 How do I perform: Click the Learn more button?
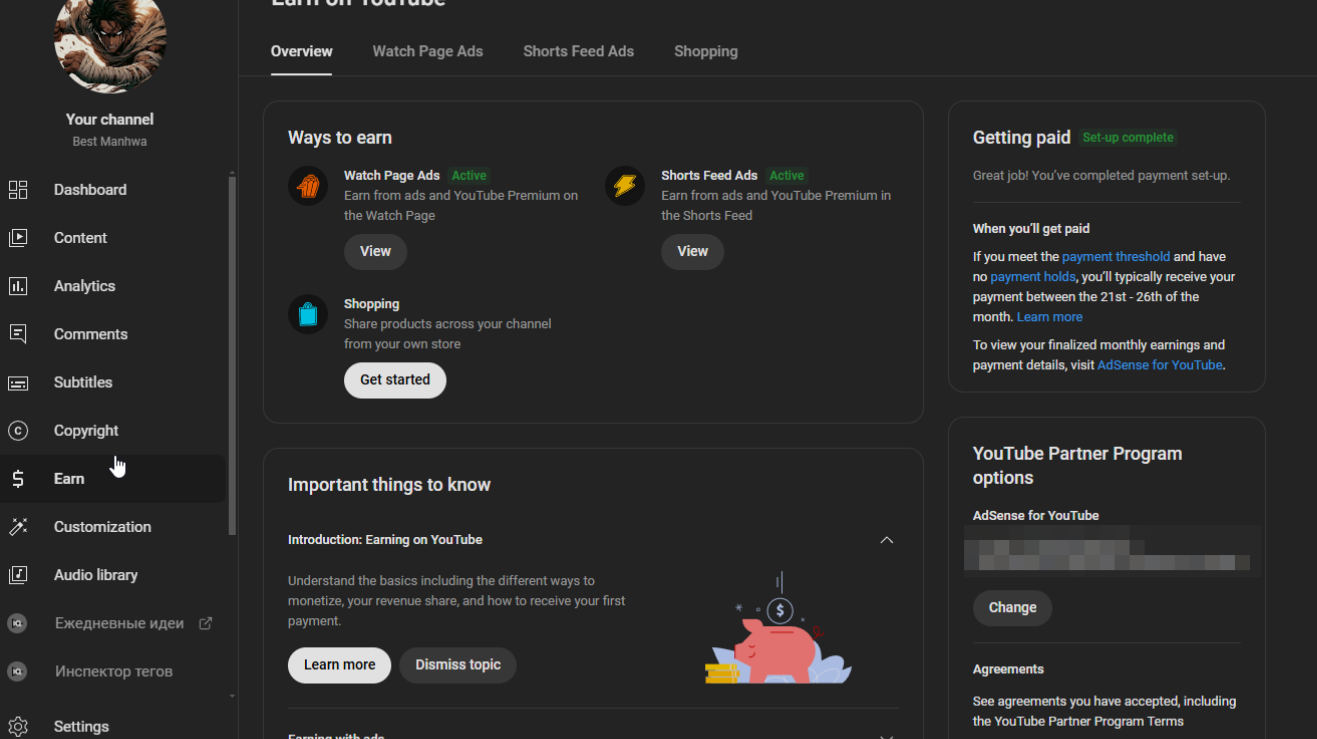point(340,665)
